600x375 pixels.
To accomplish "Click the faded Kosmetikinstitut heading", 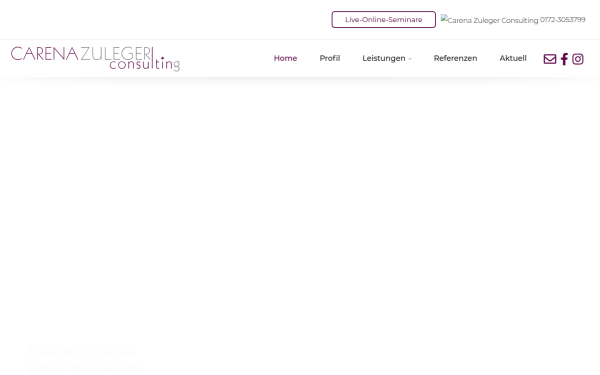I will [83, 349].
